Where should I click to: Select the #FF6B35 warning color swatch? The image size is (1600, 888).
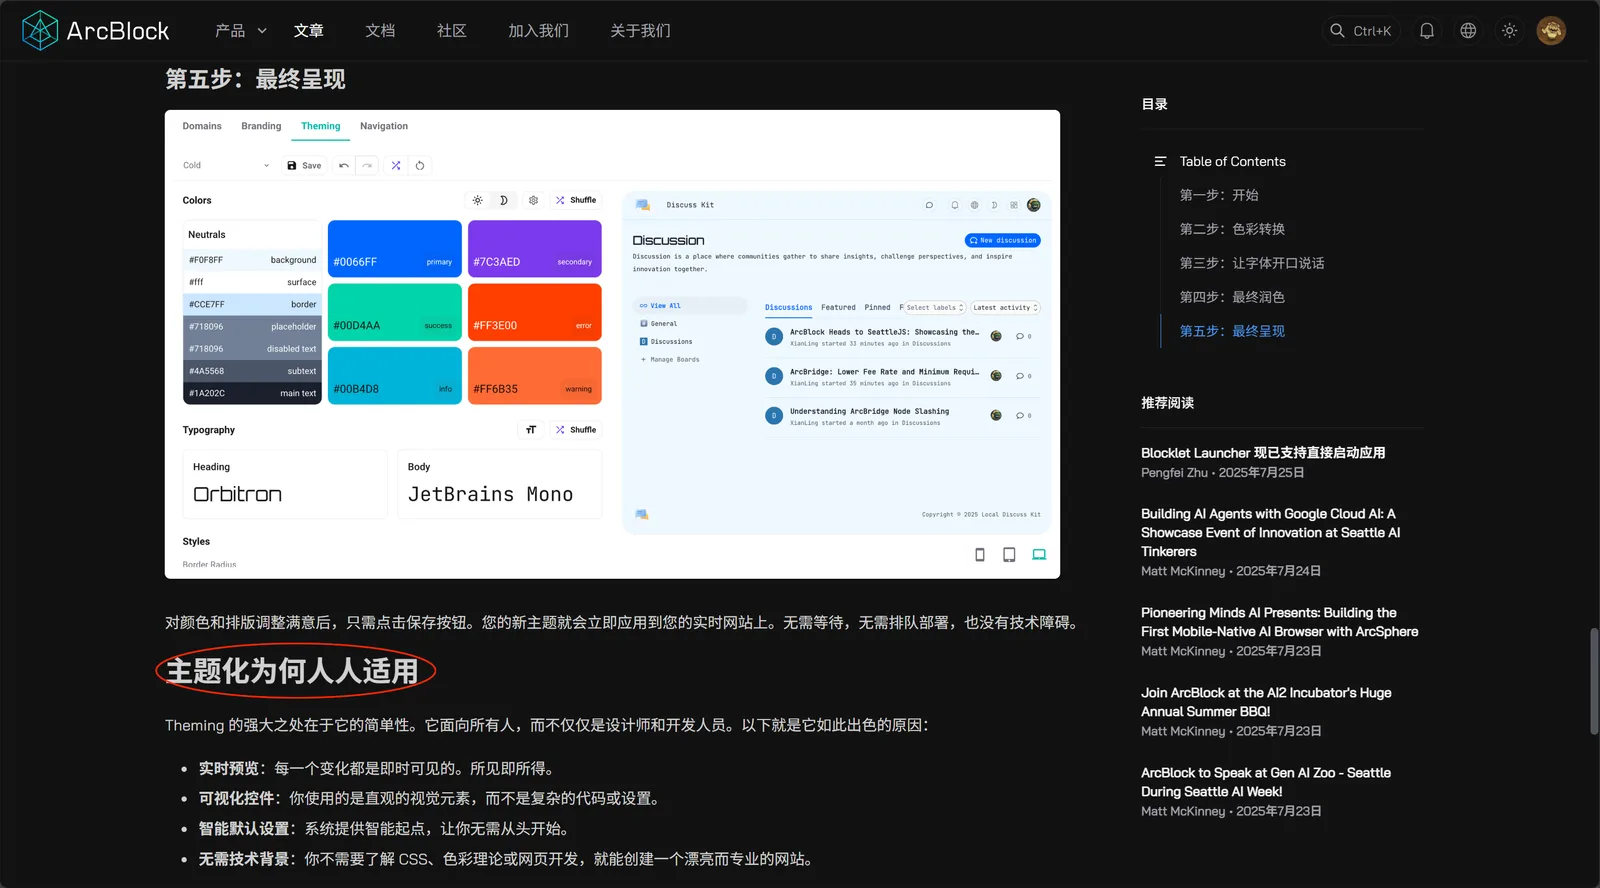click(x=535, y=376)
